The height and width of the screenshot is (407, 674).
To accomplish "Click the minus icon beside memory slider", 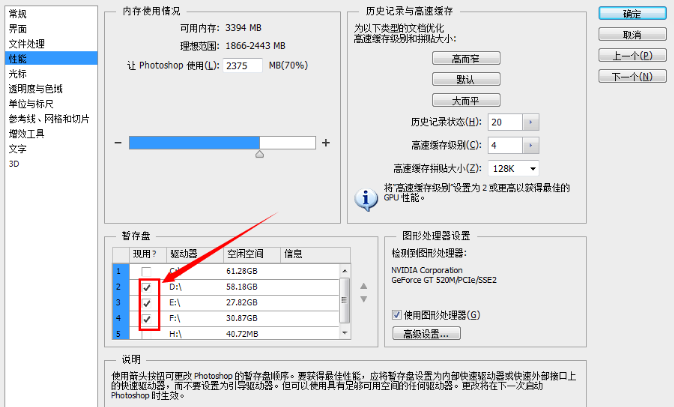I will point(118,143).
